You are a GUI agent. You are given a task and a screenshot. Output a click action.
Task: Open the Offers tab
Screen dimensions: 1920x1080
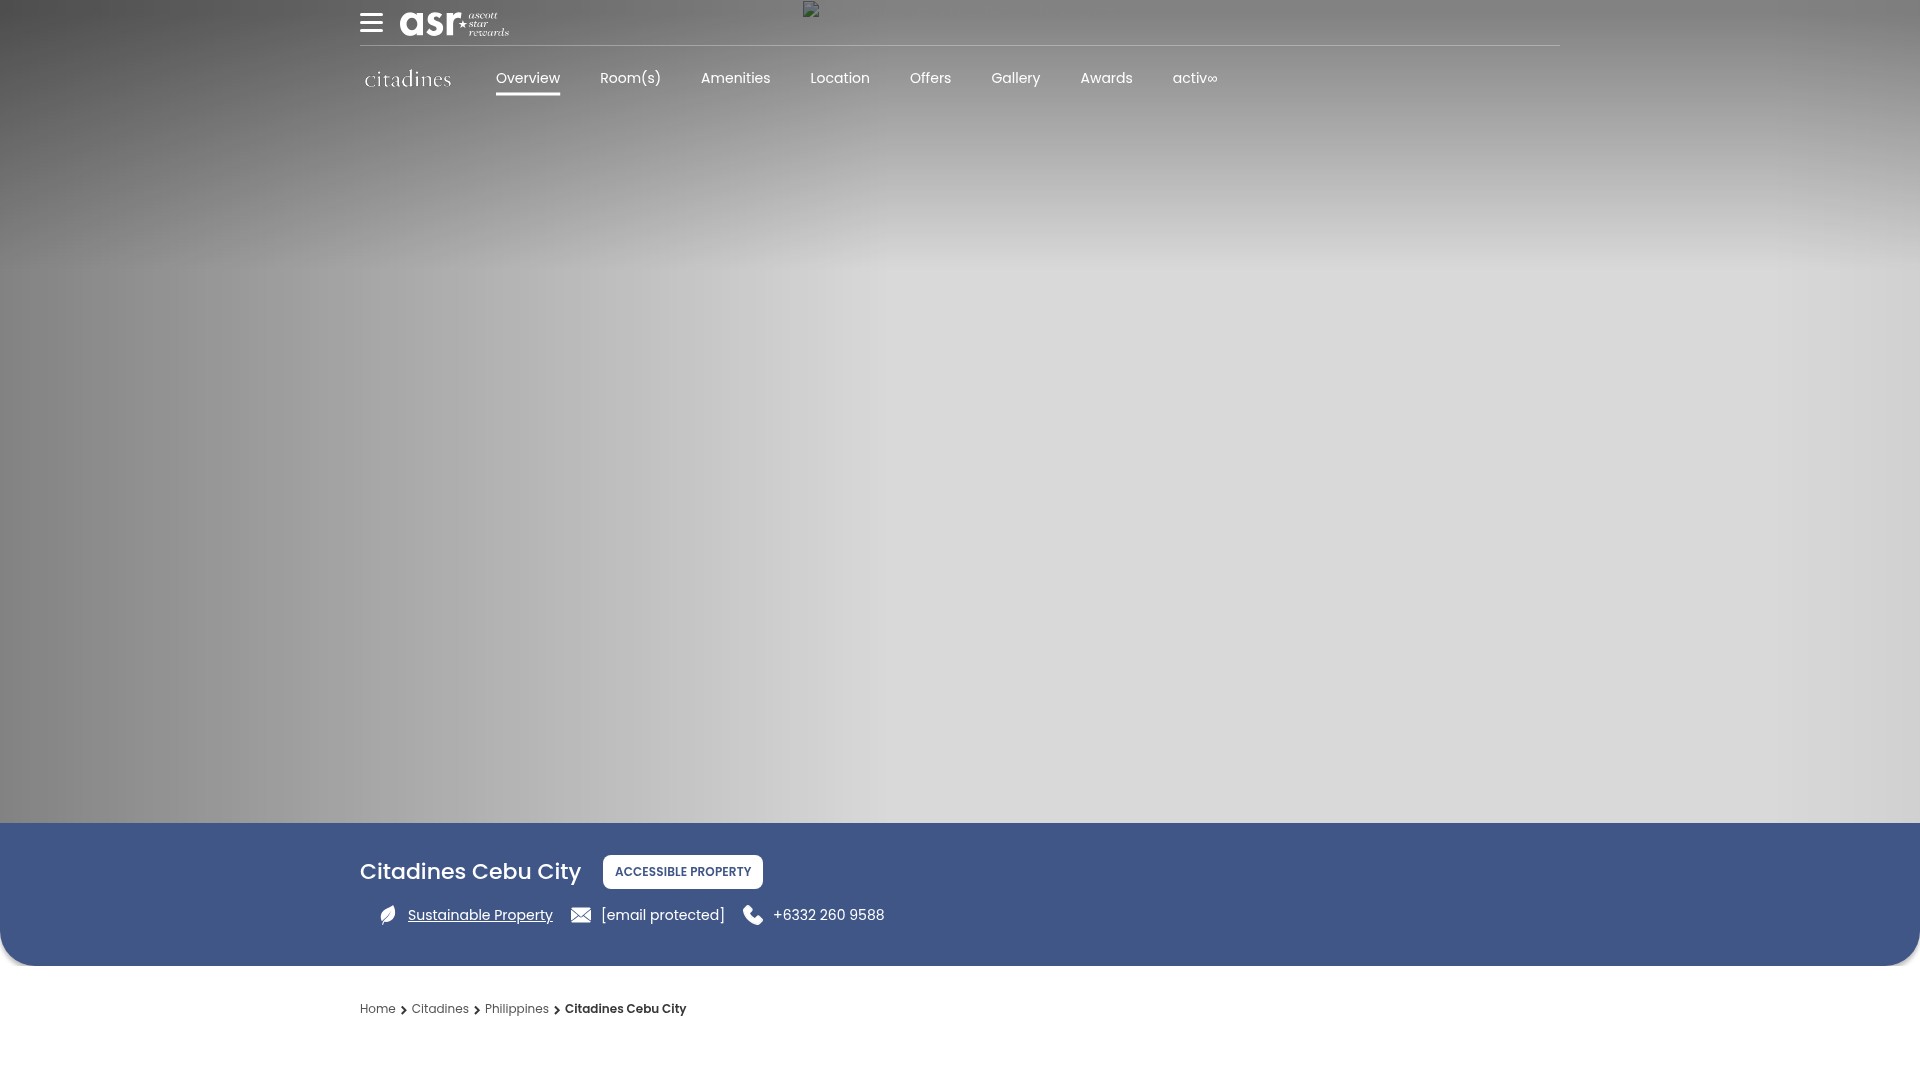tap(930, 78)
